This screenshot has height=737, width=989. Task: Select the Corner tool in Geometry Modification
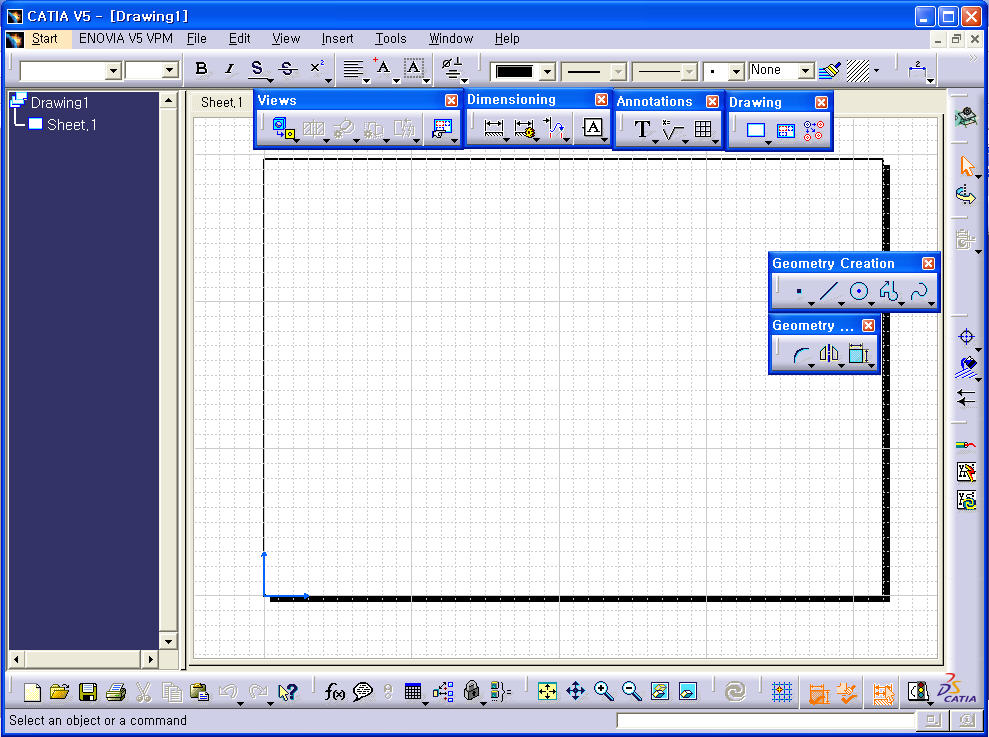pos(801,353)
